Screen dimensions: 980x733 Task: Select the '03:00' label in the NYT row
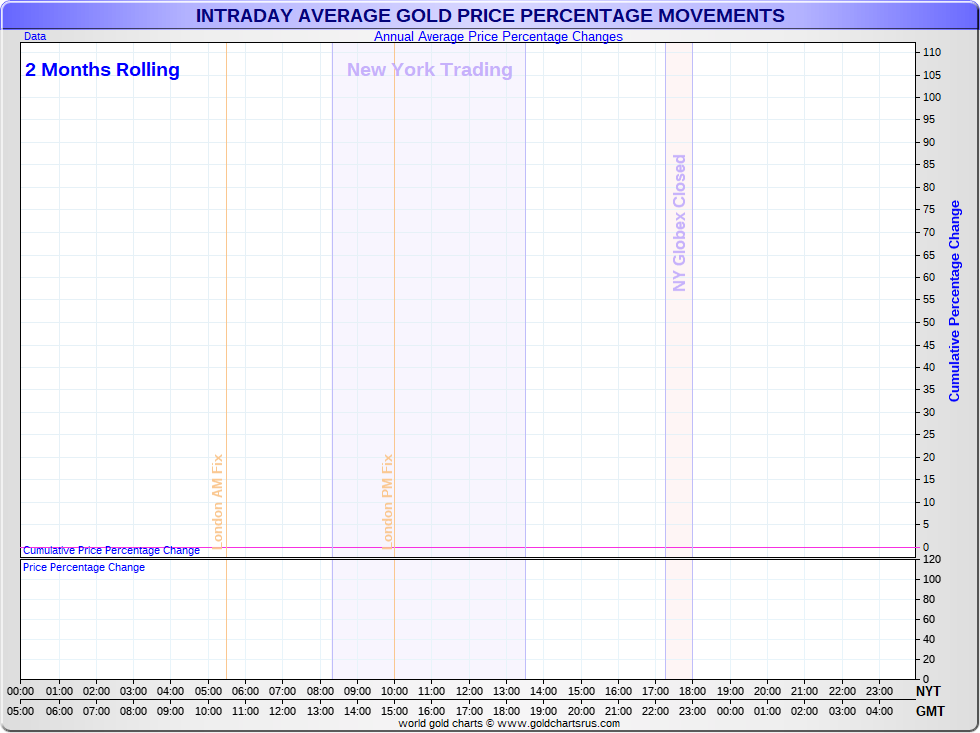pos(133,691)
